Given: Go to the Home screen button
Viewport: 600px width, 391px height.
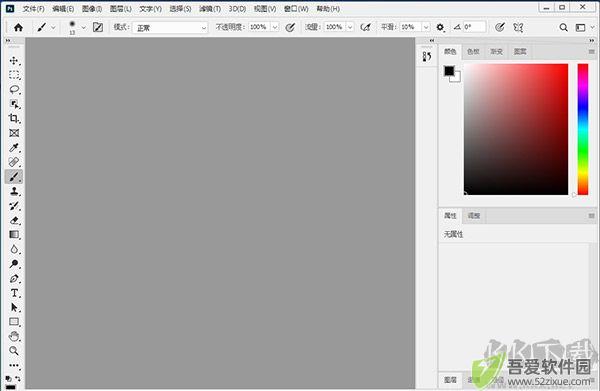Looking at the screenshot, I should (x=18, y=27).
